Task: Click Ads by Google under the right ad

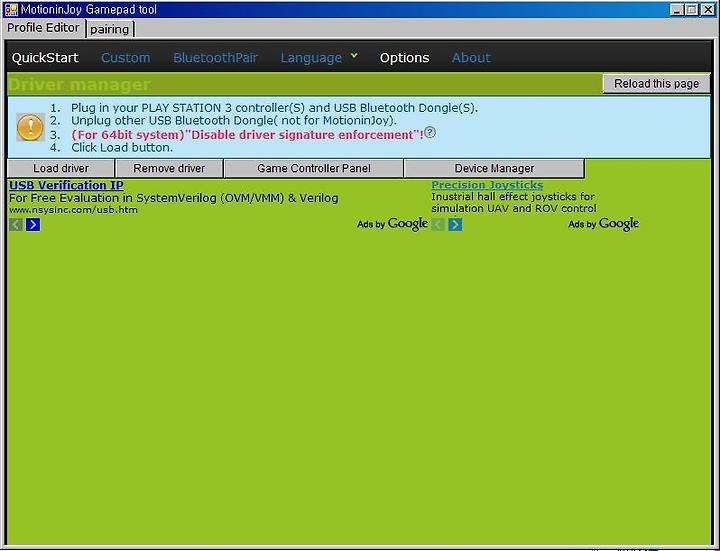Action: click(x=603, y=224)
